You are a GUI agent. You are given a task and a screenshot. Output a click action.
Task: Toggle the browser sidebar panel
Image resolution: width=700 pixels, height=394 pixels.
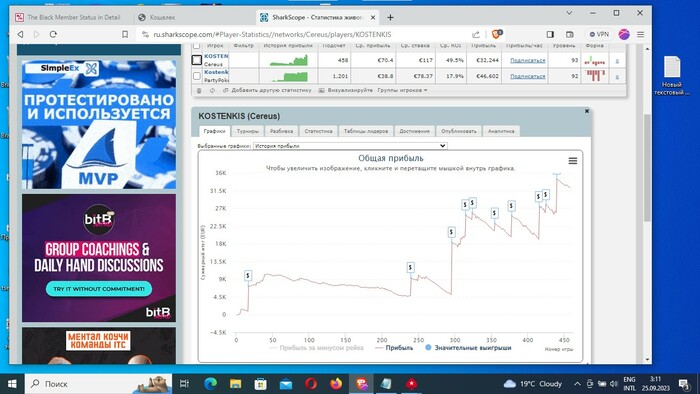(550, 34)
